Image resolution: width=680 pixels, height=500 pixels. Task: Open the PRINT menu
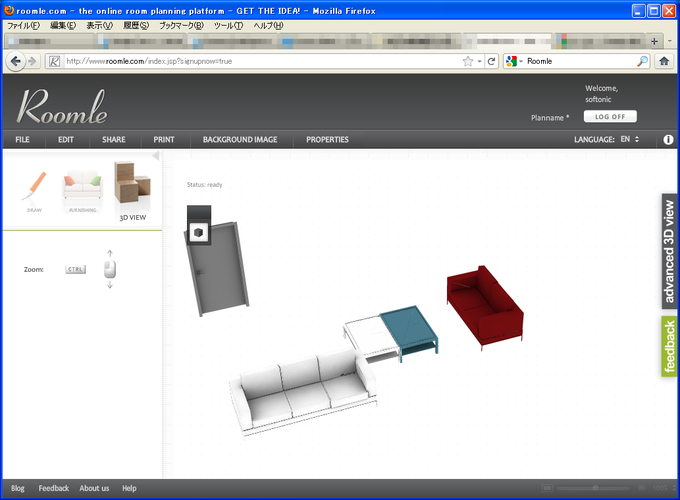(164, 140)
